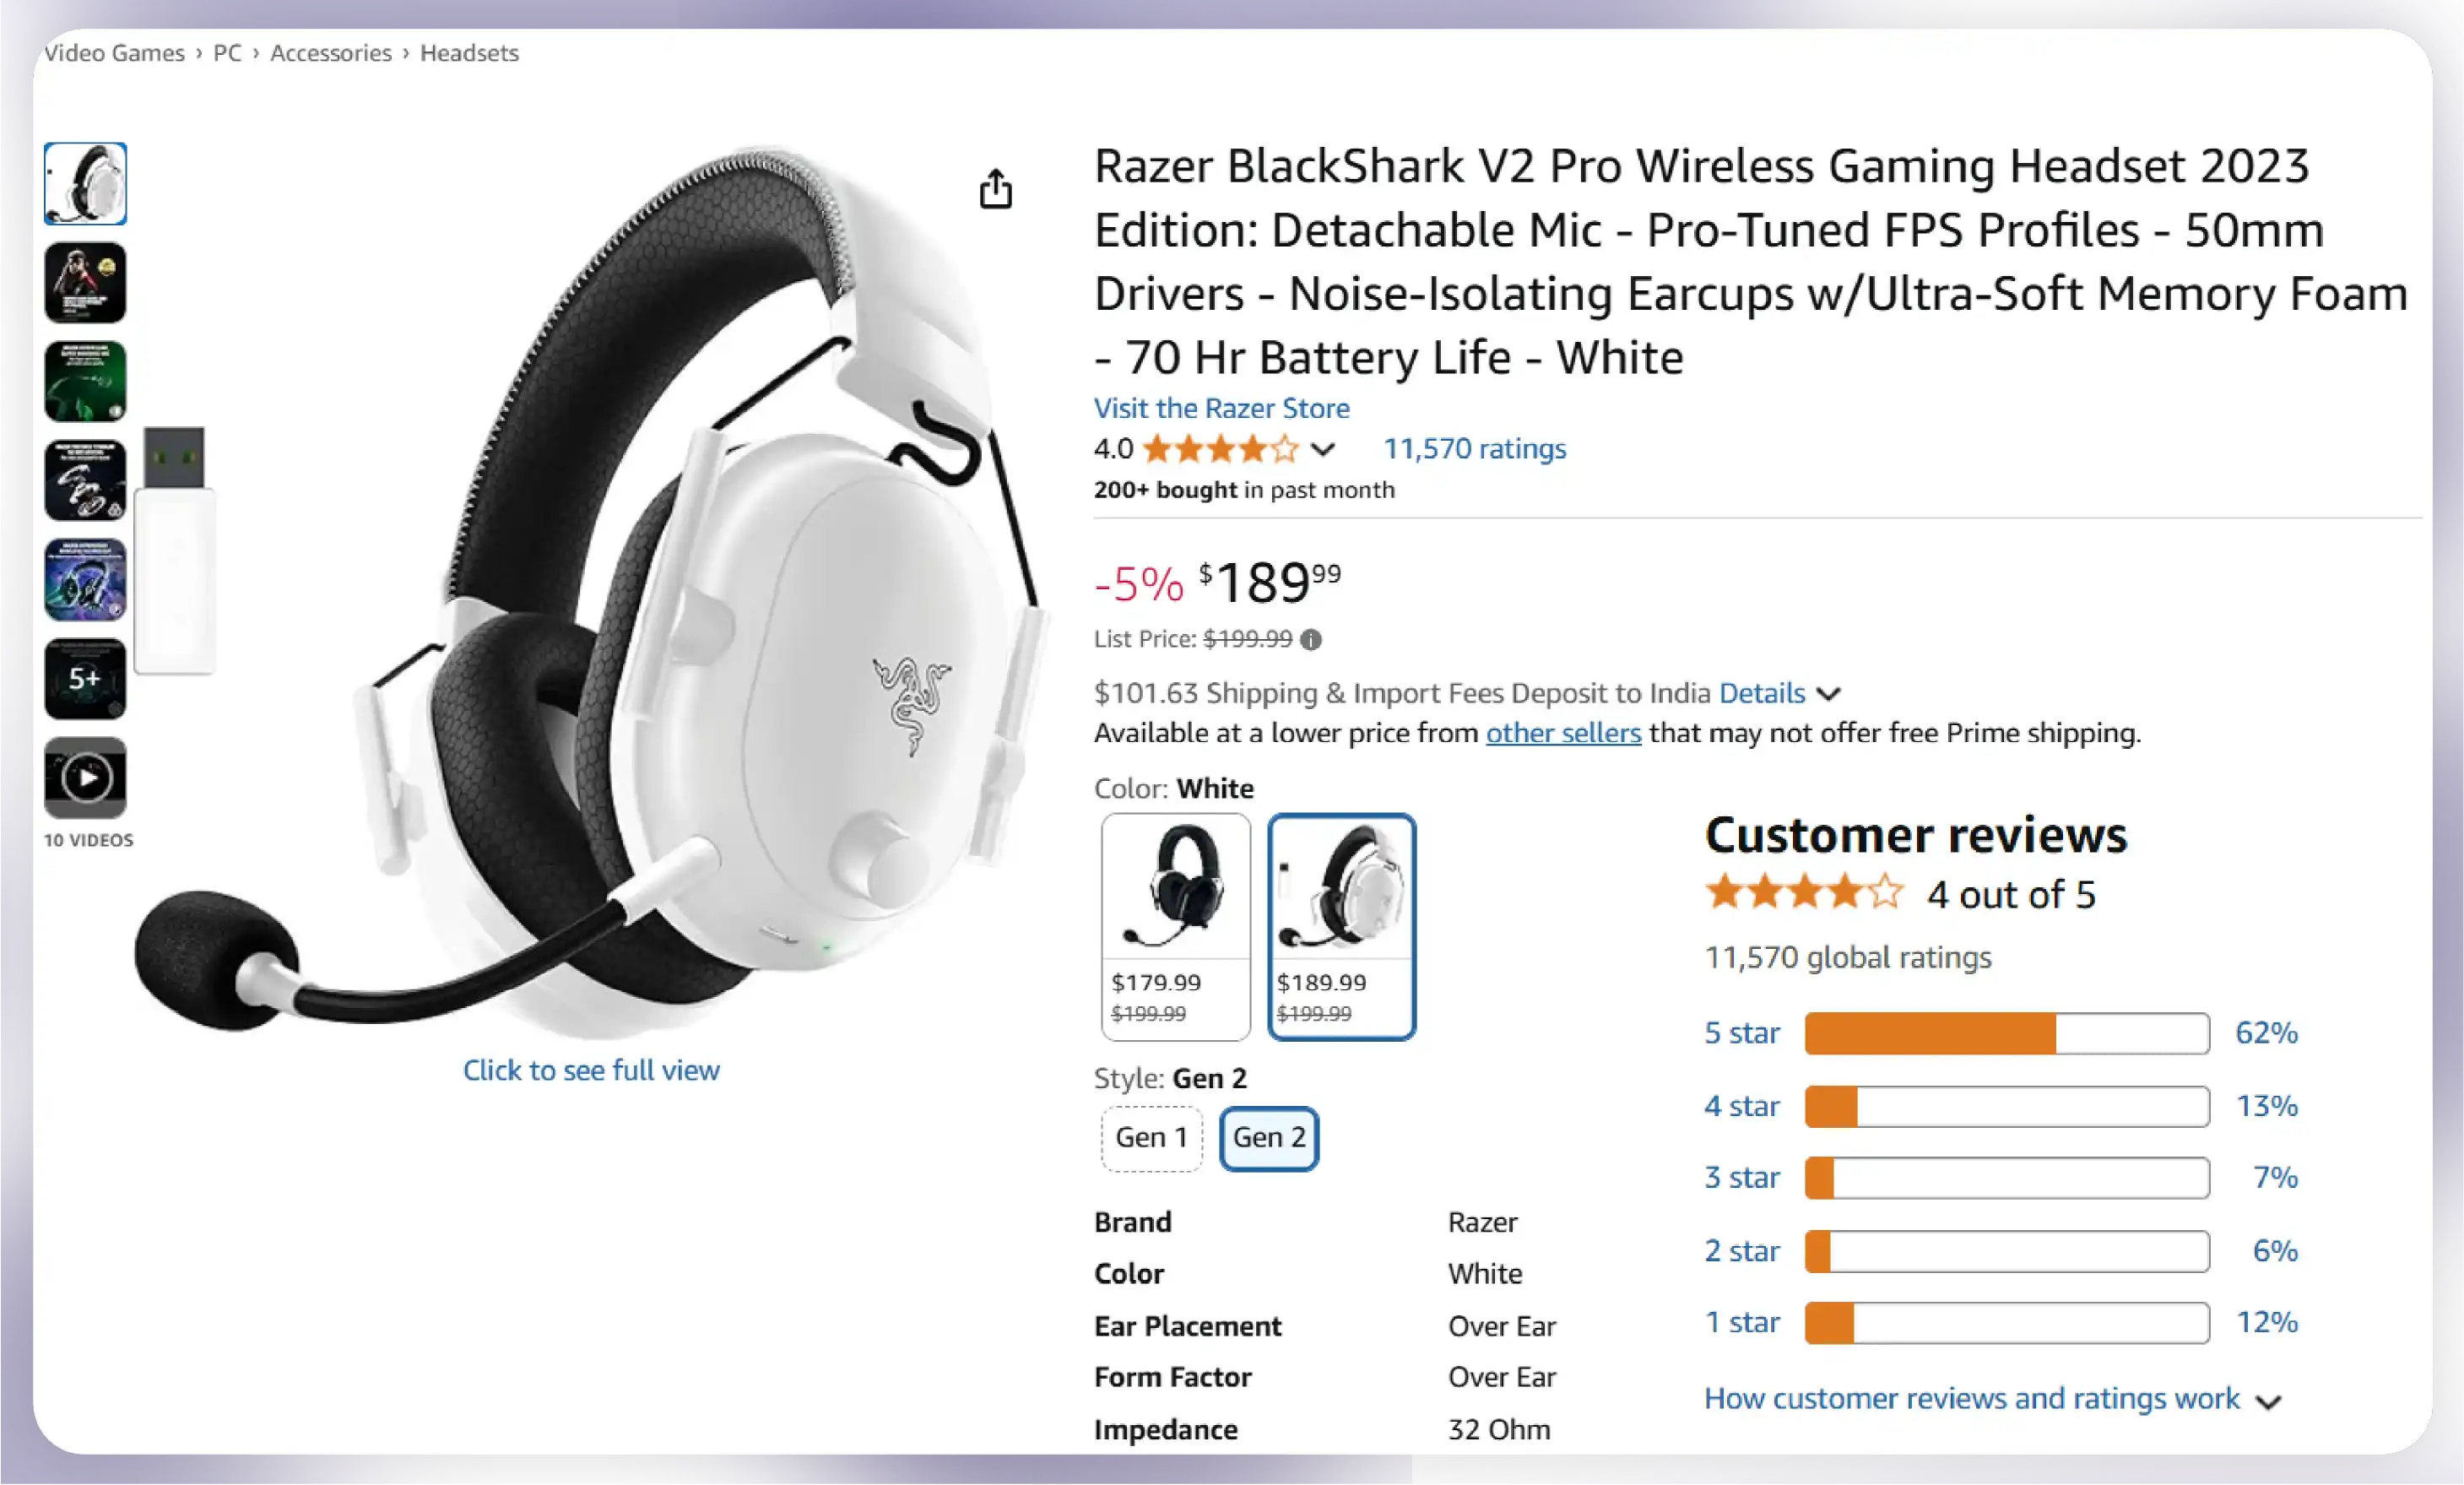Select the first white headset thumbnail
Viewport: 2464px width, 1485px height.
tap(85, 183)
